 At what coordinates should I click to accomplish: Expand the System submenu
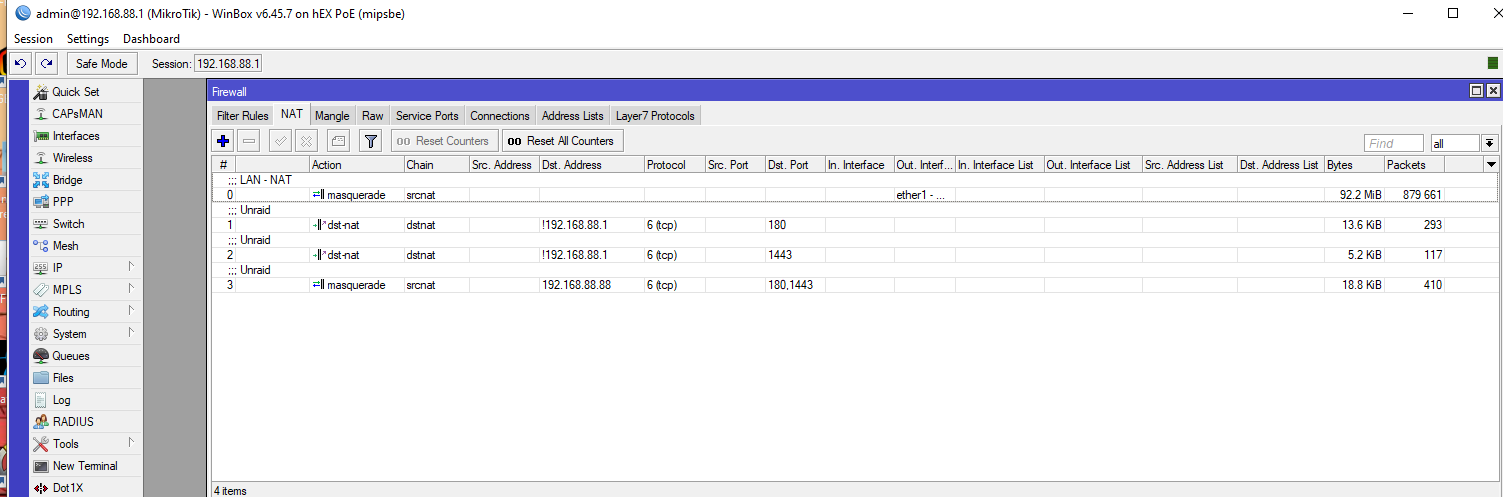click(x=85, y=334)
